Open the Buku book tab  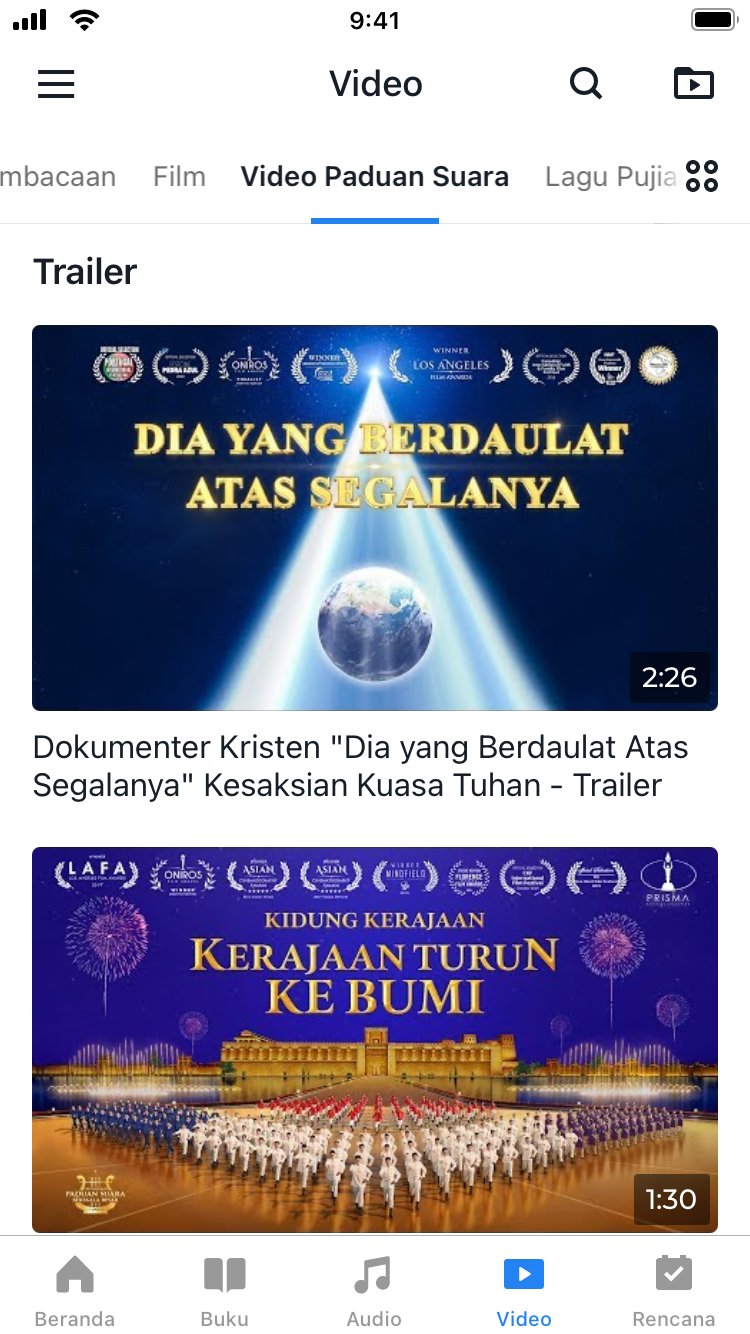point(224,1291)
